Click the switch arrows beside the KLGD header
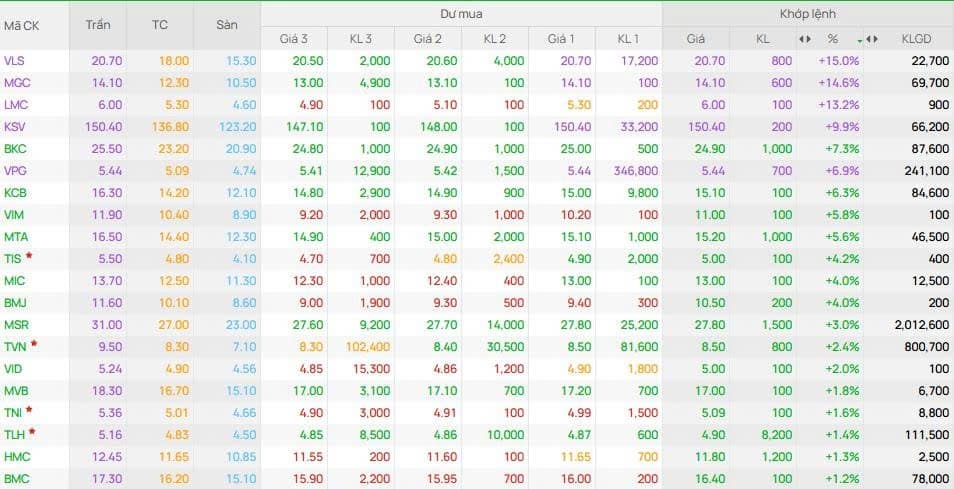The image size is (954, 489). [872, 39]
